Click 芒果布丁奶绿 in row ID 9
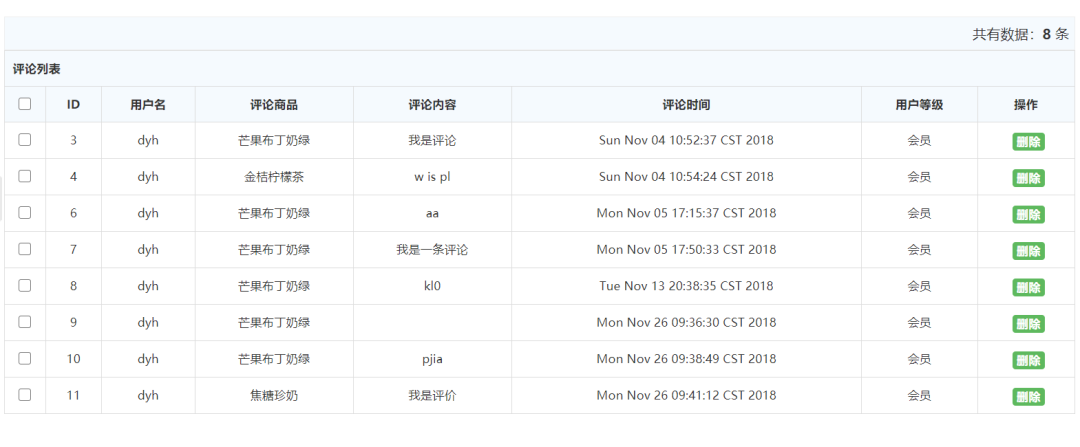 coord(274,322)
